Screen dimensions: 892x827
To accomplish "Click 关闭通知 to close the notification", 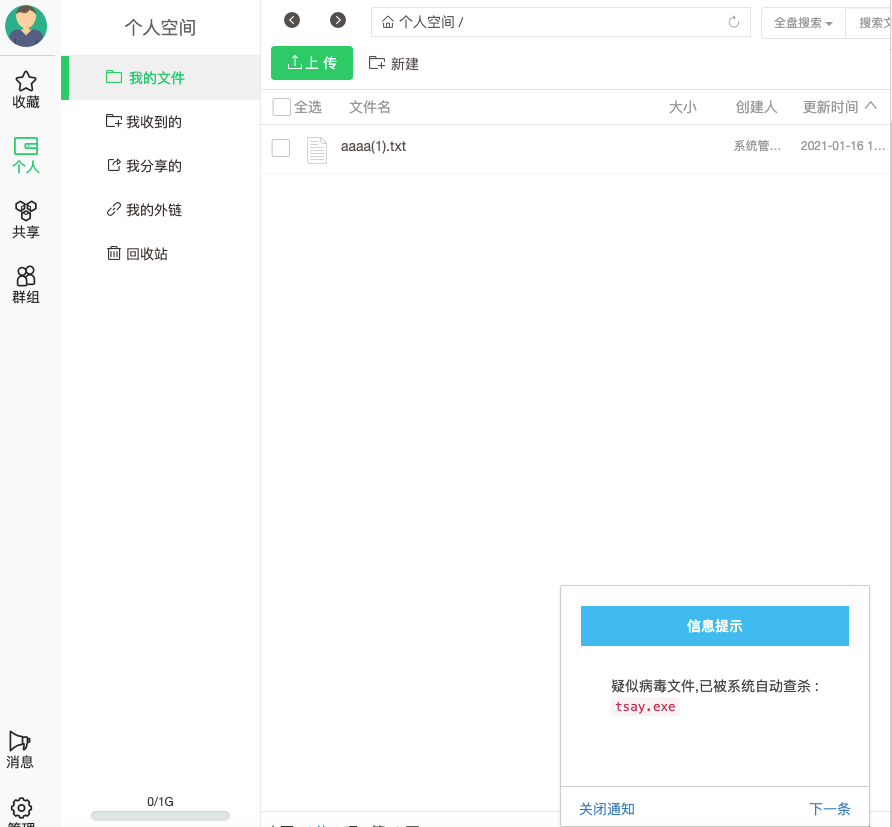I will click(606, 809).
